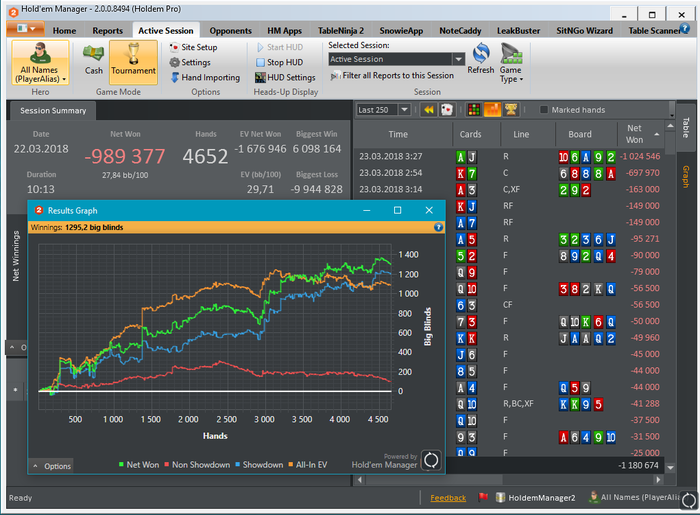Open HUD Settings
The width and height of the screenshot is (700, 515).
[285, 78]
